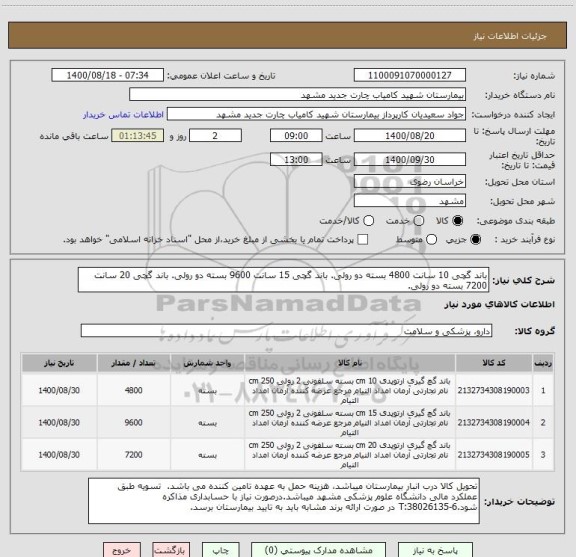Click the جزئیات اطلاعات نیاز page header
This screenshot has height=557, width=576.
(510, 36)
